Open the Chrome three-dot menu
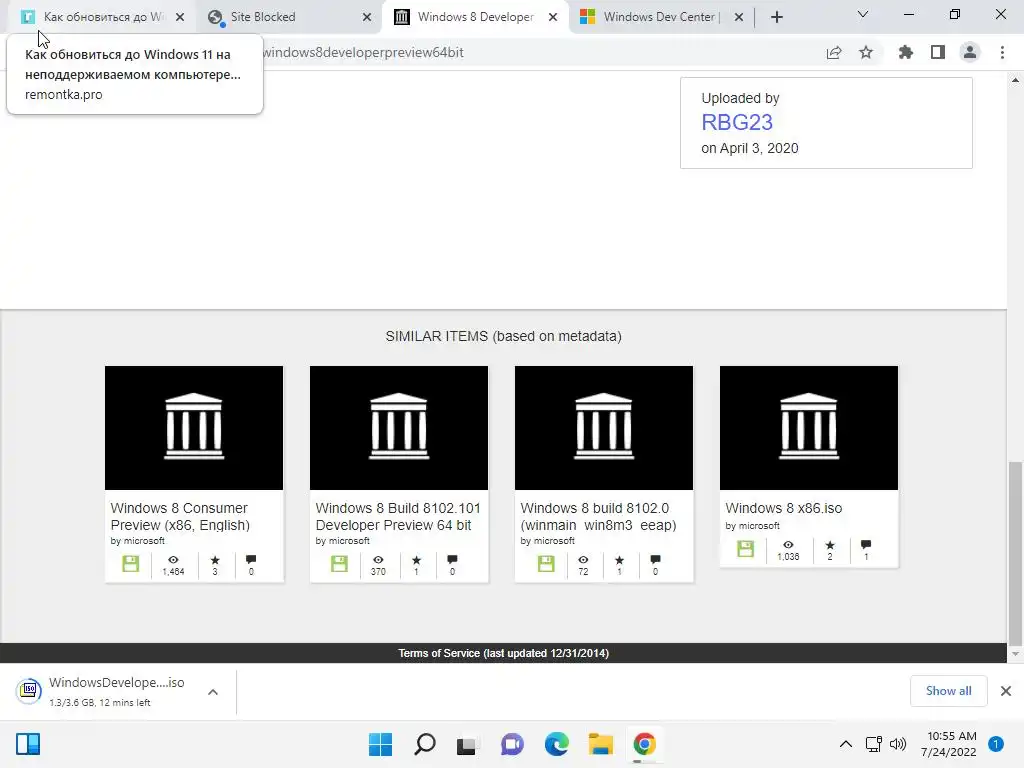This screenshot has width=1024, height=768. click(x=1002, y=52)
